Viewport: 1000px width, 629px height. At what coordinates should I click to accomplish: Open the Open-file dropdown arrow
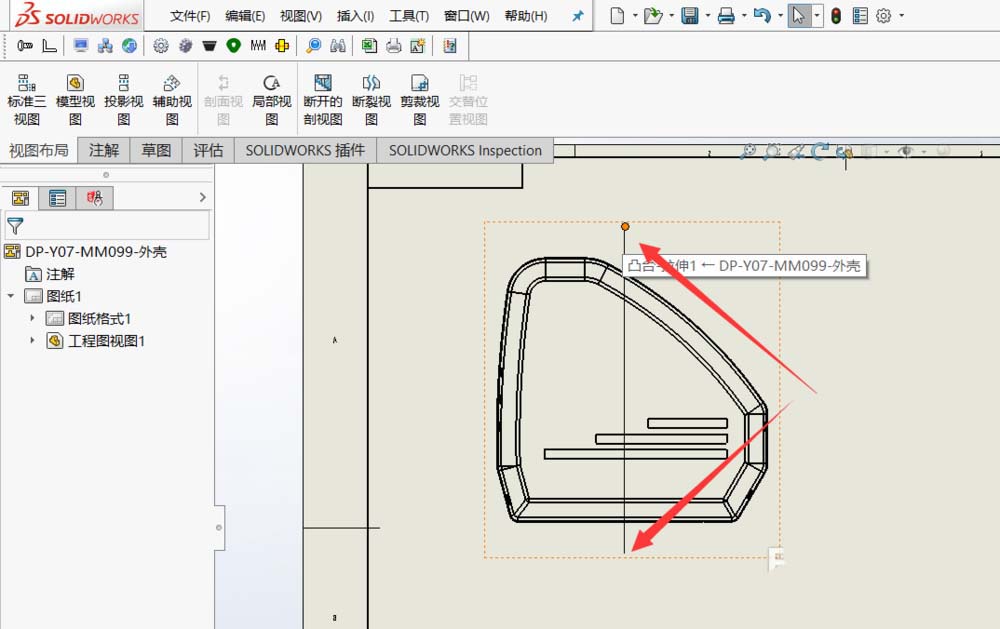click(672, 15)
